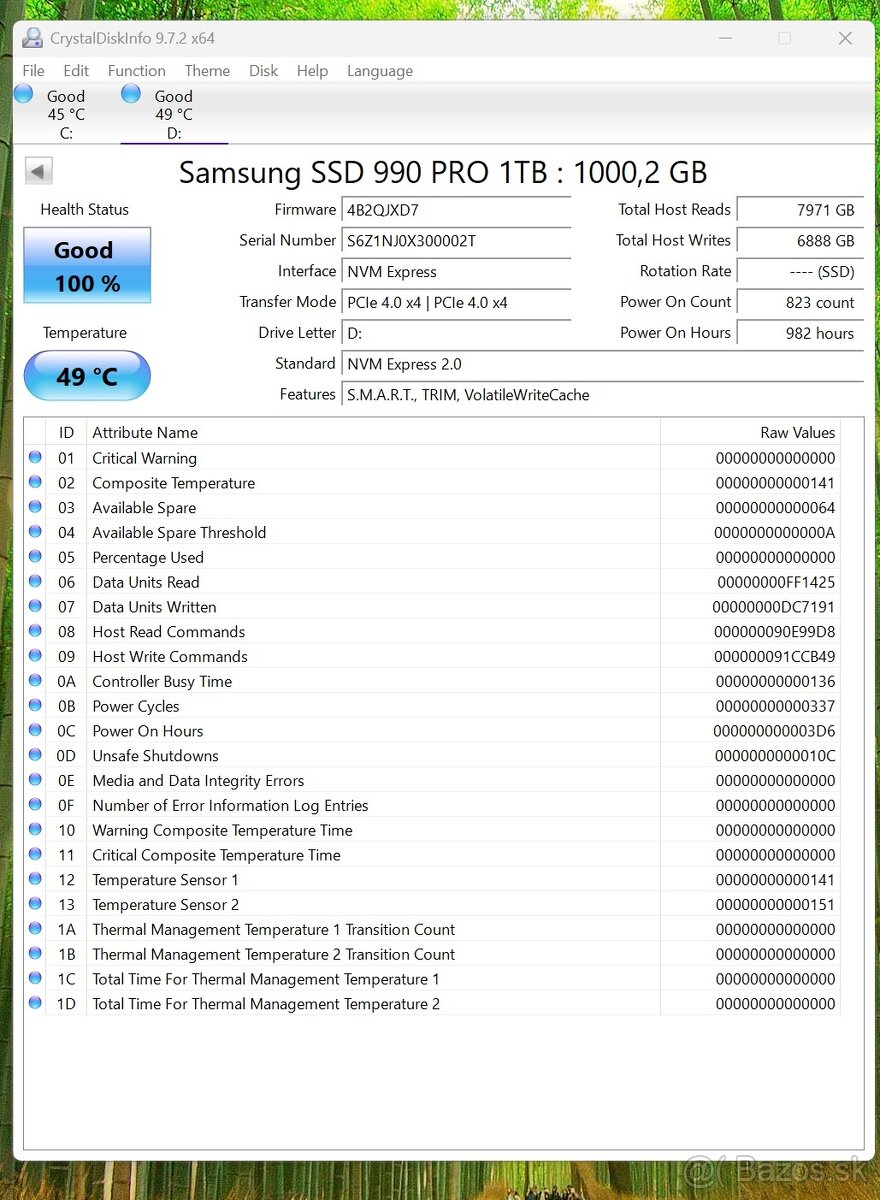Screen dimensions: 880x1200
Task: Click the status dot beside Power Cycles
Action: point(35,706)
